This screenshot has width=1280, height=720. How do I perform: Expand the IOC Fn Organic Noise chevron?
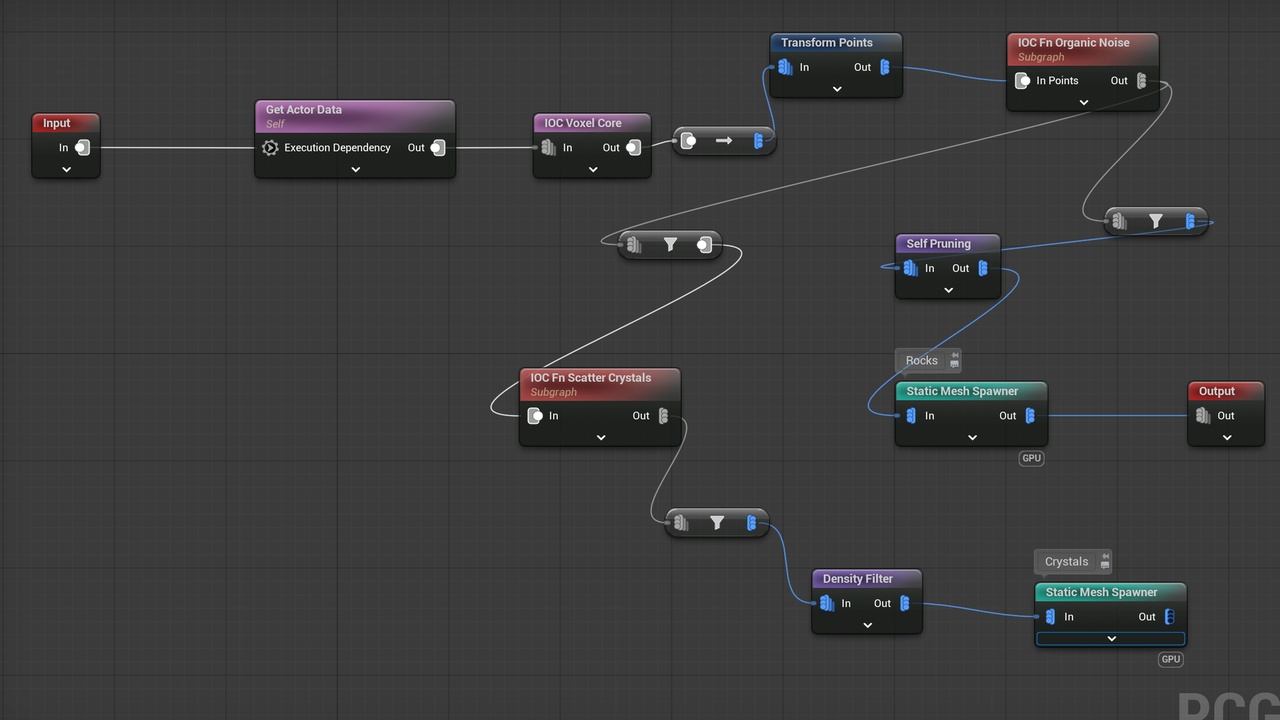[1083, 102]
